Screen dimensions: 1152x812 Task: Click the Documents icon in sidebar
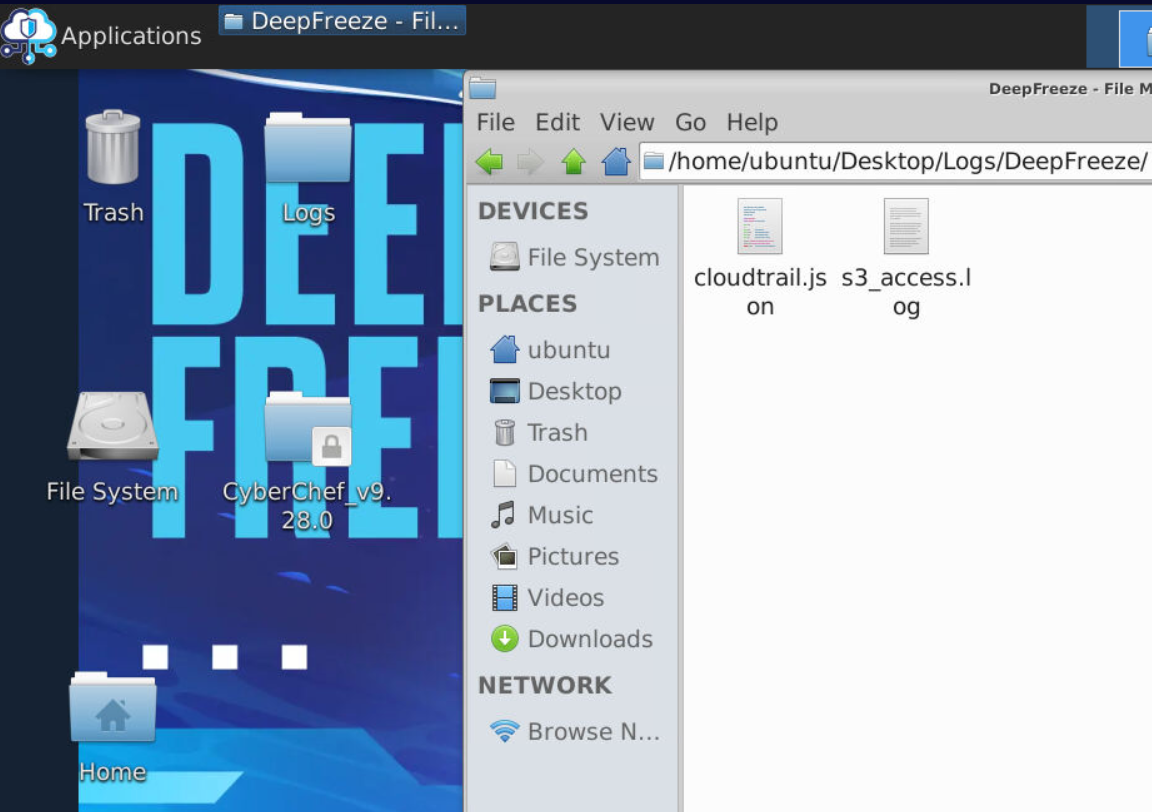pos(505,473)
